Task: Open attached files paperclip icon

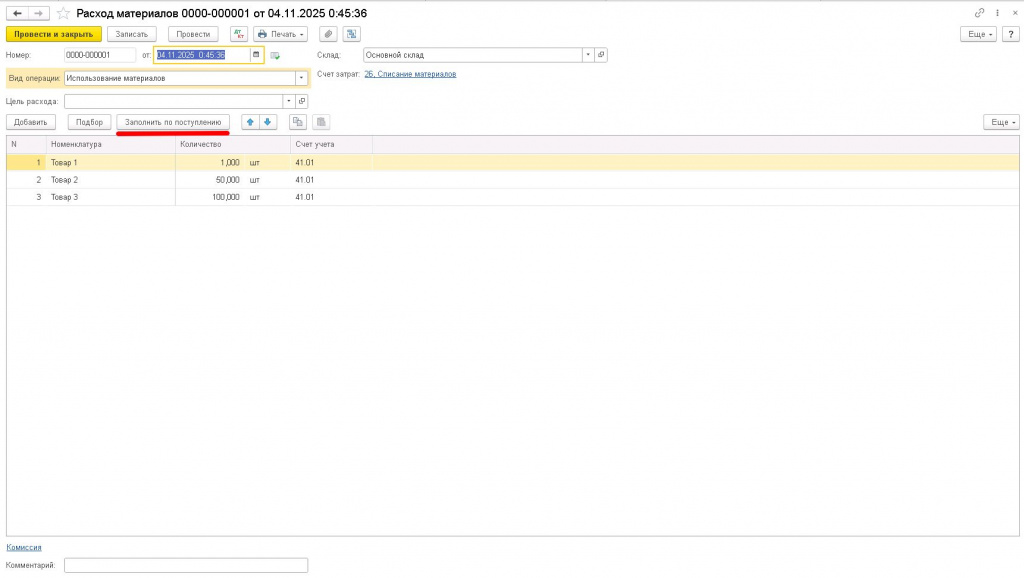Action: [328, 34]
